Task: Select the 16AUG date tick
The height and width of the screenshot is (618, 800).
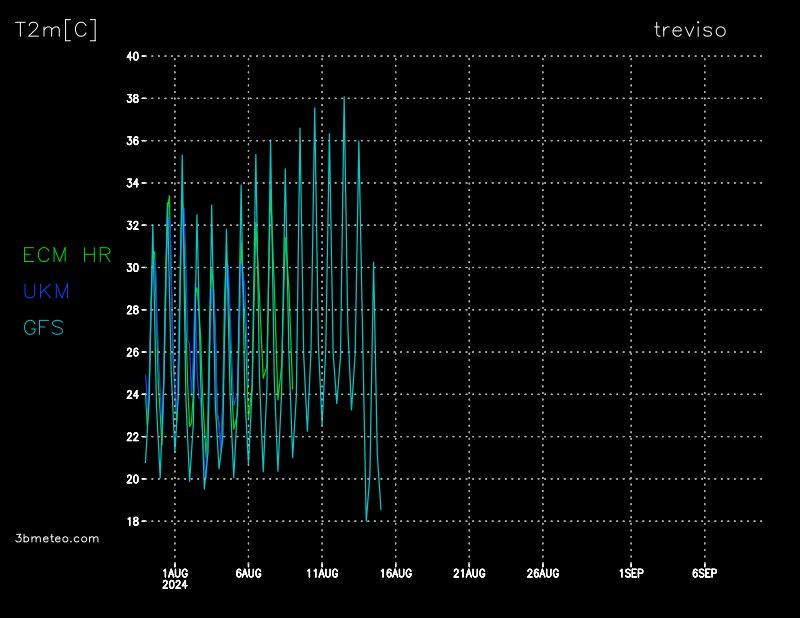Action: click(396, 573)
